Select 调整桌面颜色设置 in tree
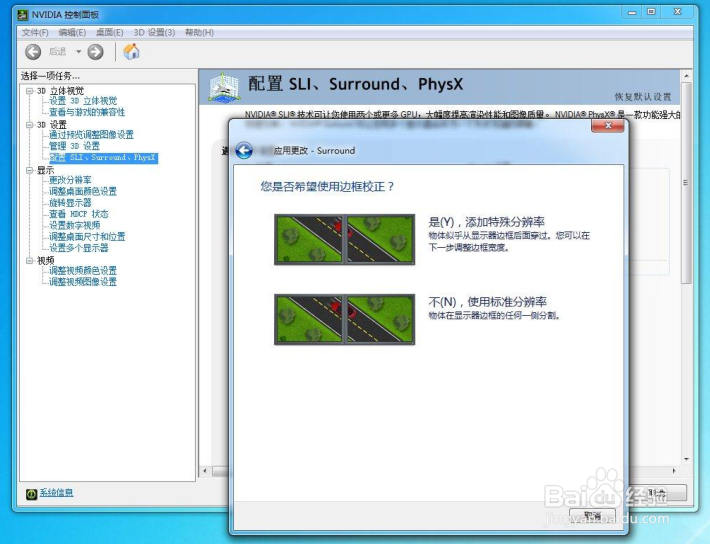710x544 pixels. [83, 192]
